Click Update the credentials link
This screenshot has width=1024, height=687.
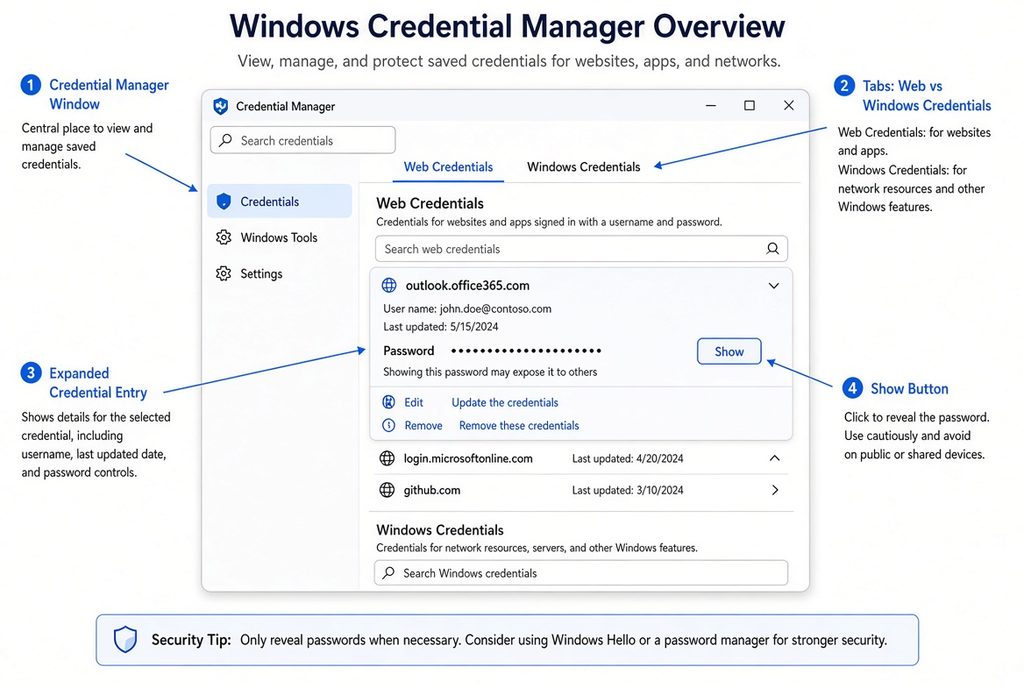click(x=505, y=402)
